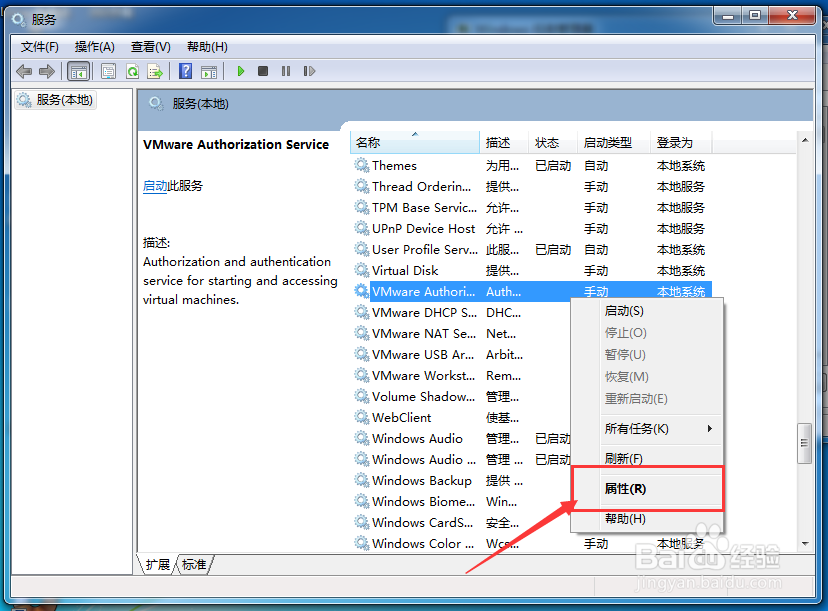Export the service list via the export icon
The image size is (828, 611).
[155, 70]
